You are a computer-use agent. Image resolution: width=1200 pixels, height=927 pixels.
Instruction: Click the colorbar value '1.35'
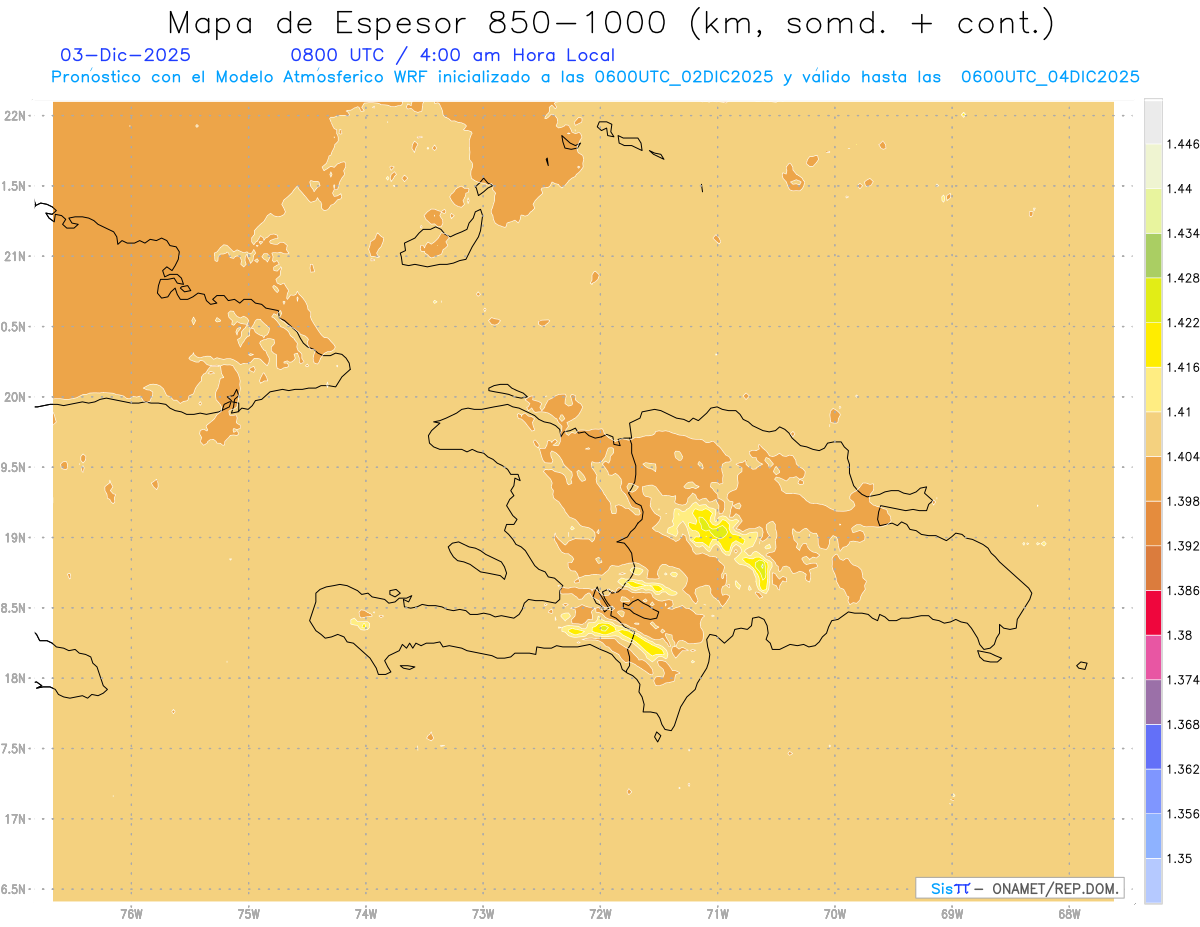tap(1179, 858)
